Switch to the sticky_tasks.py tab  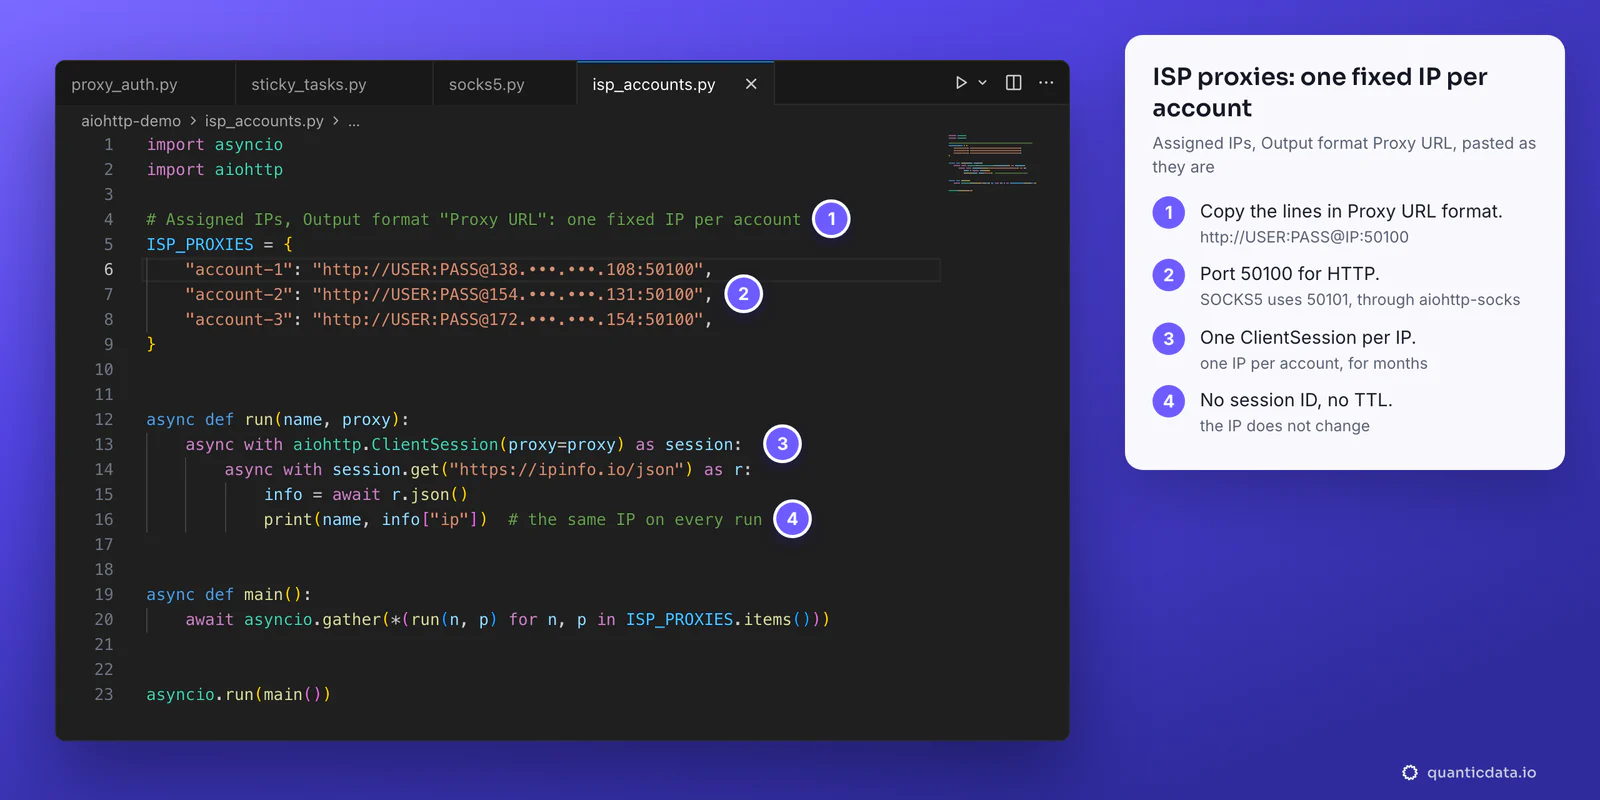(x=309, y=85)
